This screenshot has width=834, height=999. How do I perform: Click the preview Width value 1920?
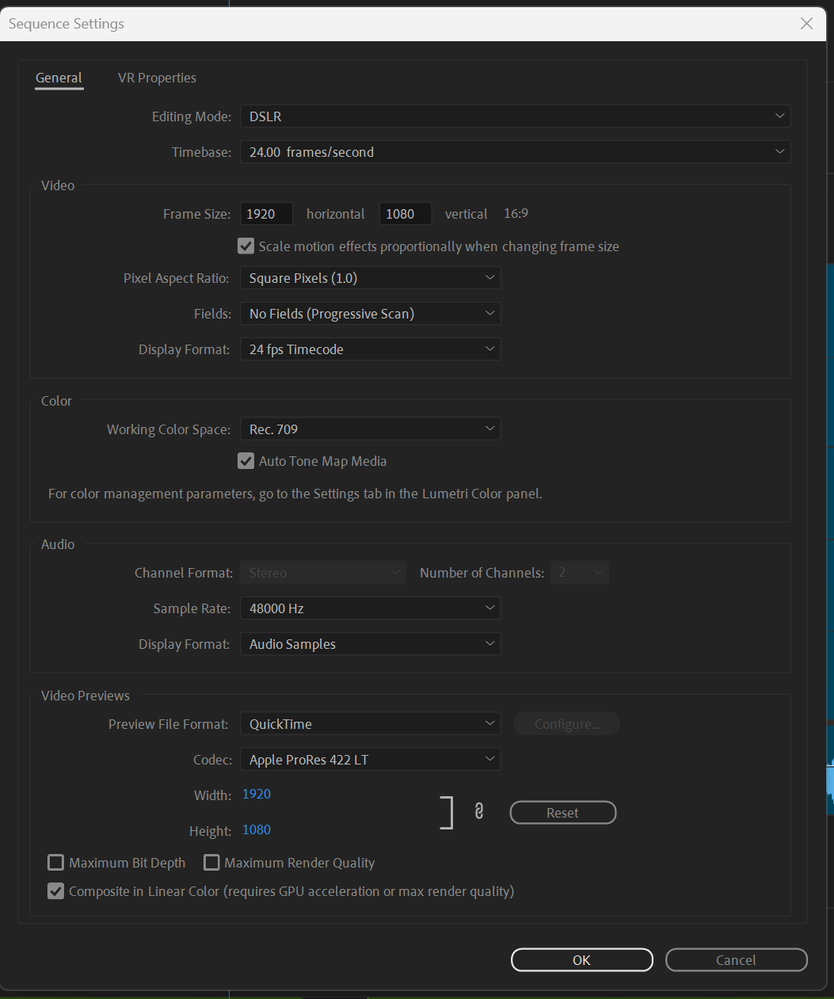(257, 794)
